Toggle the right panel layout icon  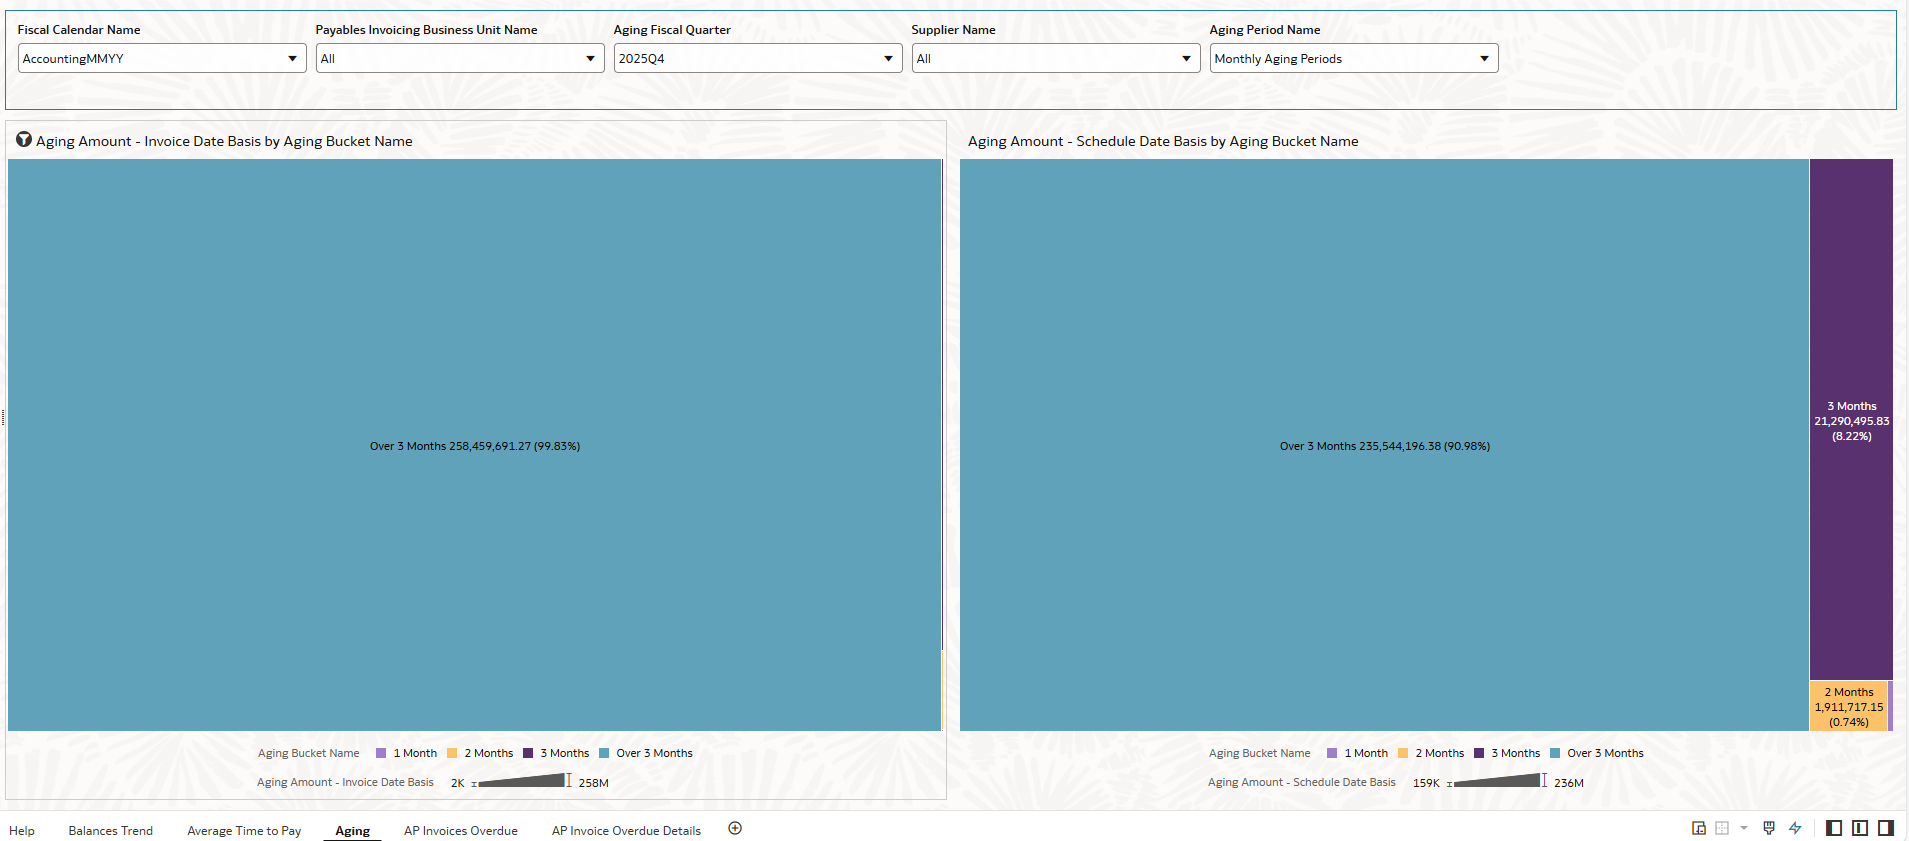tap(1886, 828)
